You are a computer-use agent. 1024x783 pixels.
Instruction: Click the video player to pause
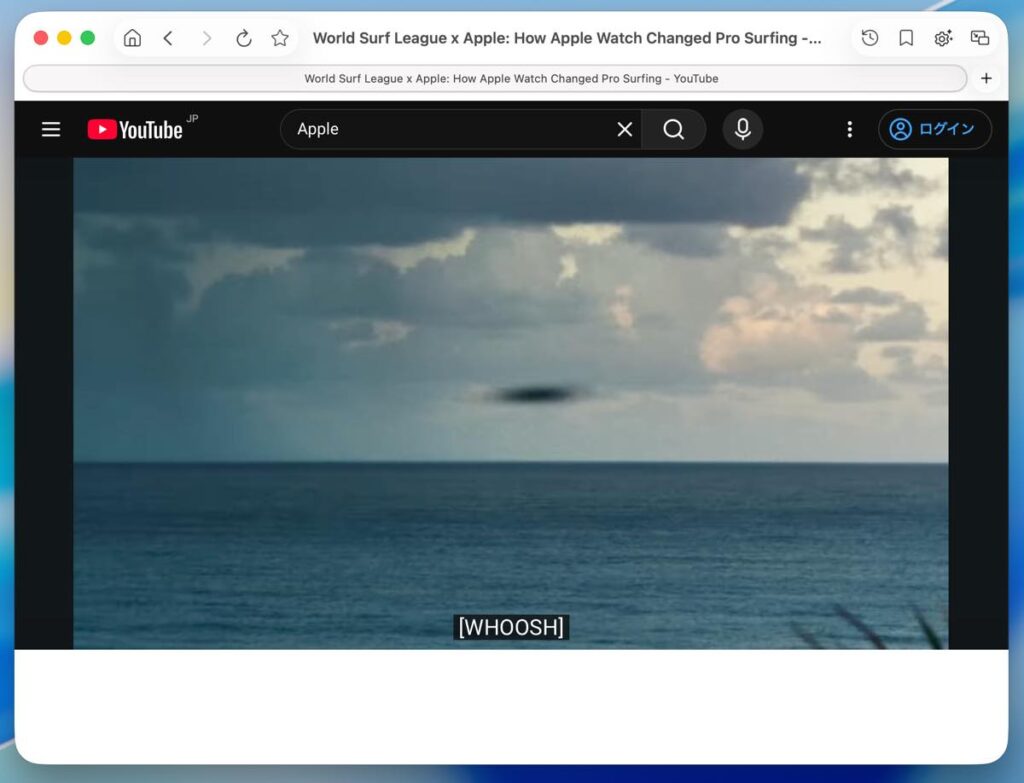511,403
